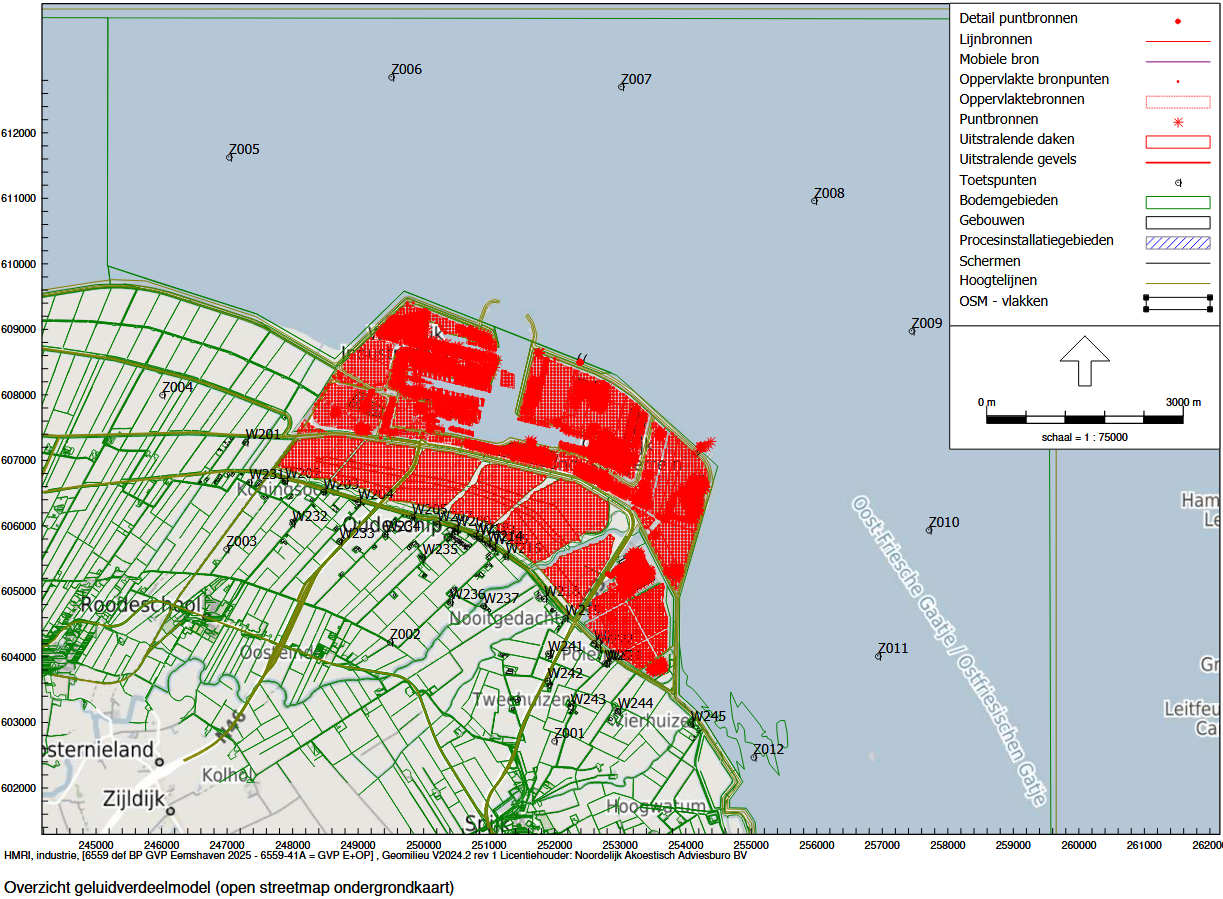The height and width of the screenshot is (899, 1223).
Task: Select assessment point Z004 on the map
Action: pyautogui.click(x=163, y=394)
